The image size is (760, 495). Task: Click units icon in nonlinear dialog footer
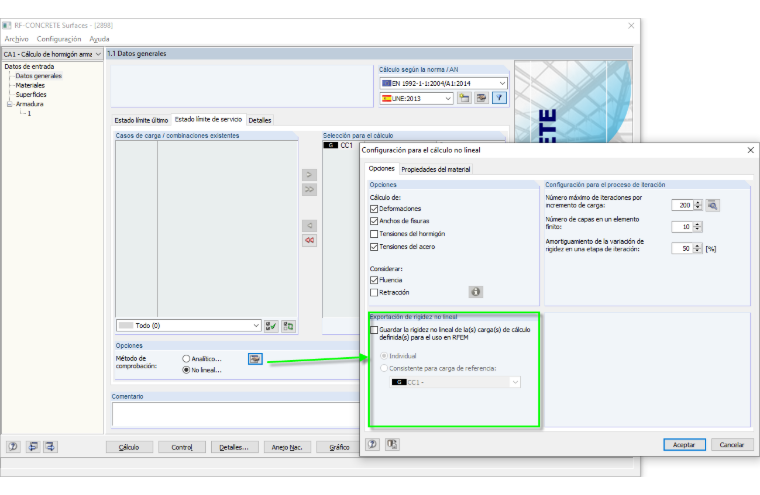[392, 444]
